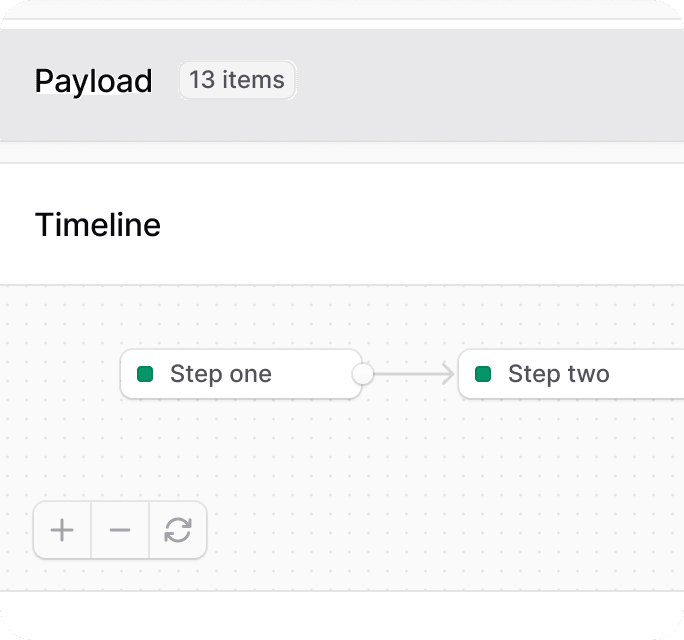Open the 13 items badge

(237, 80)
